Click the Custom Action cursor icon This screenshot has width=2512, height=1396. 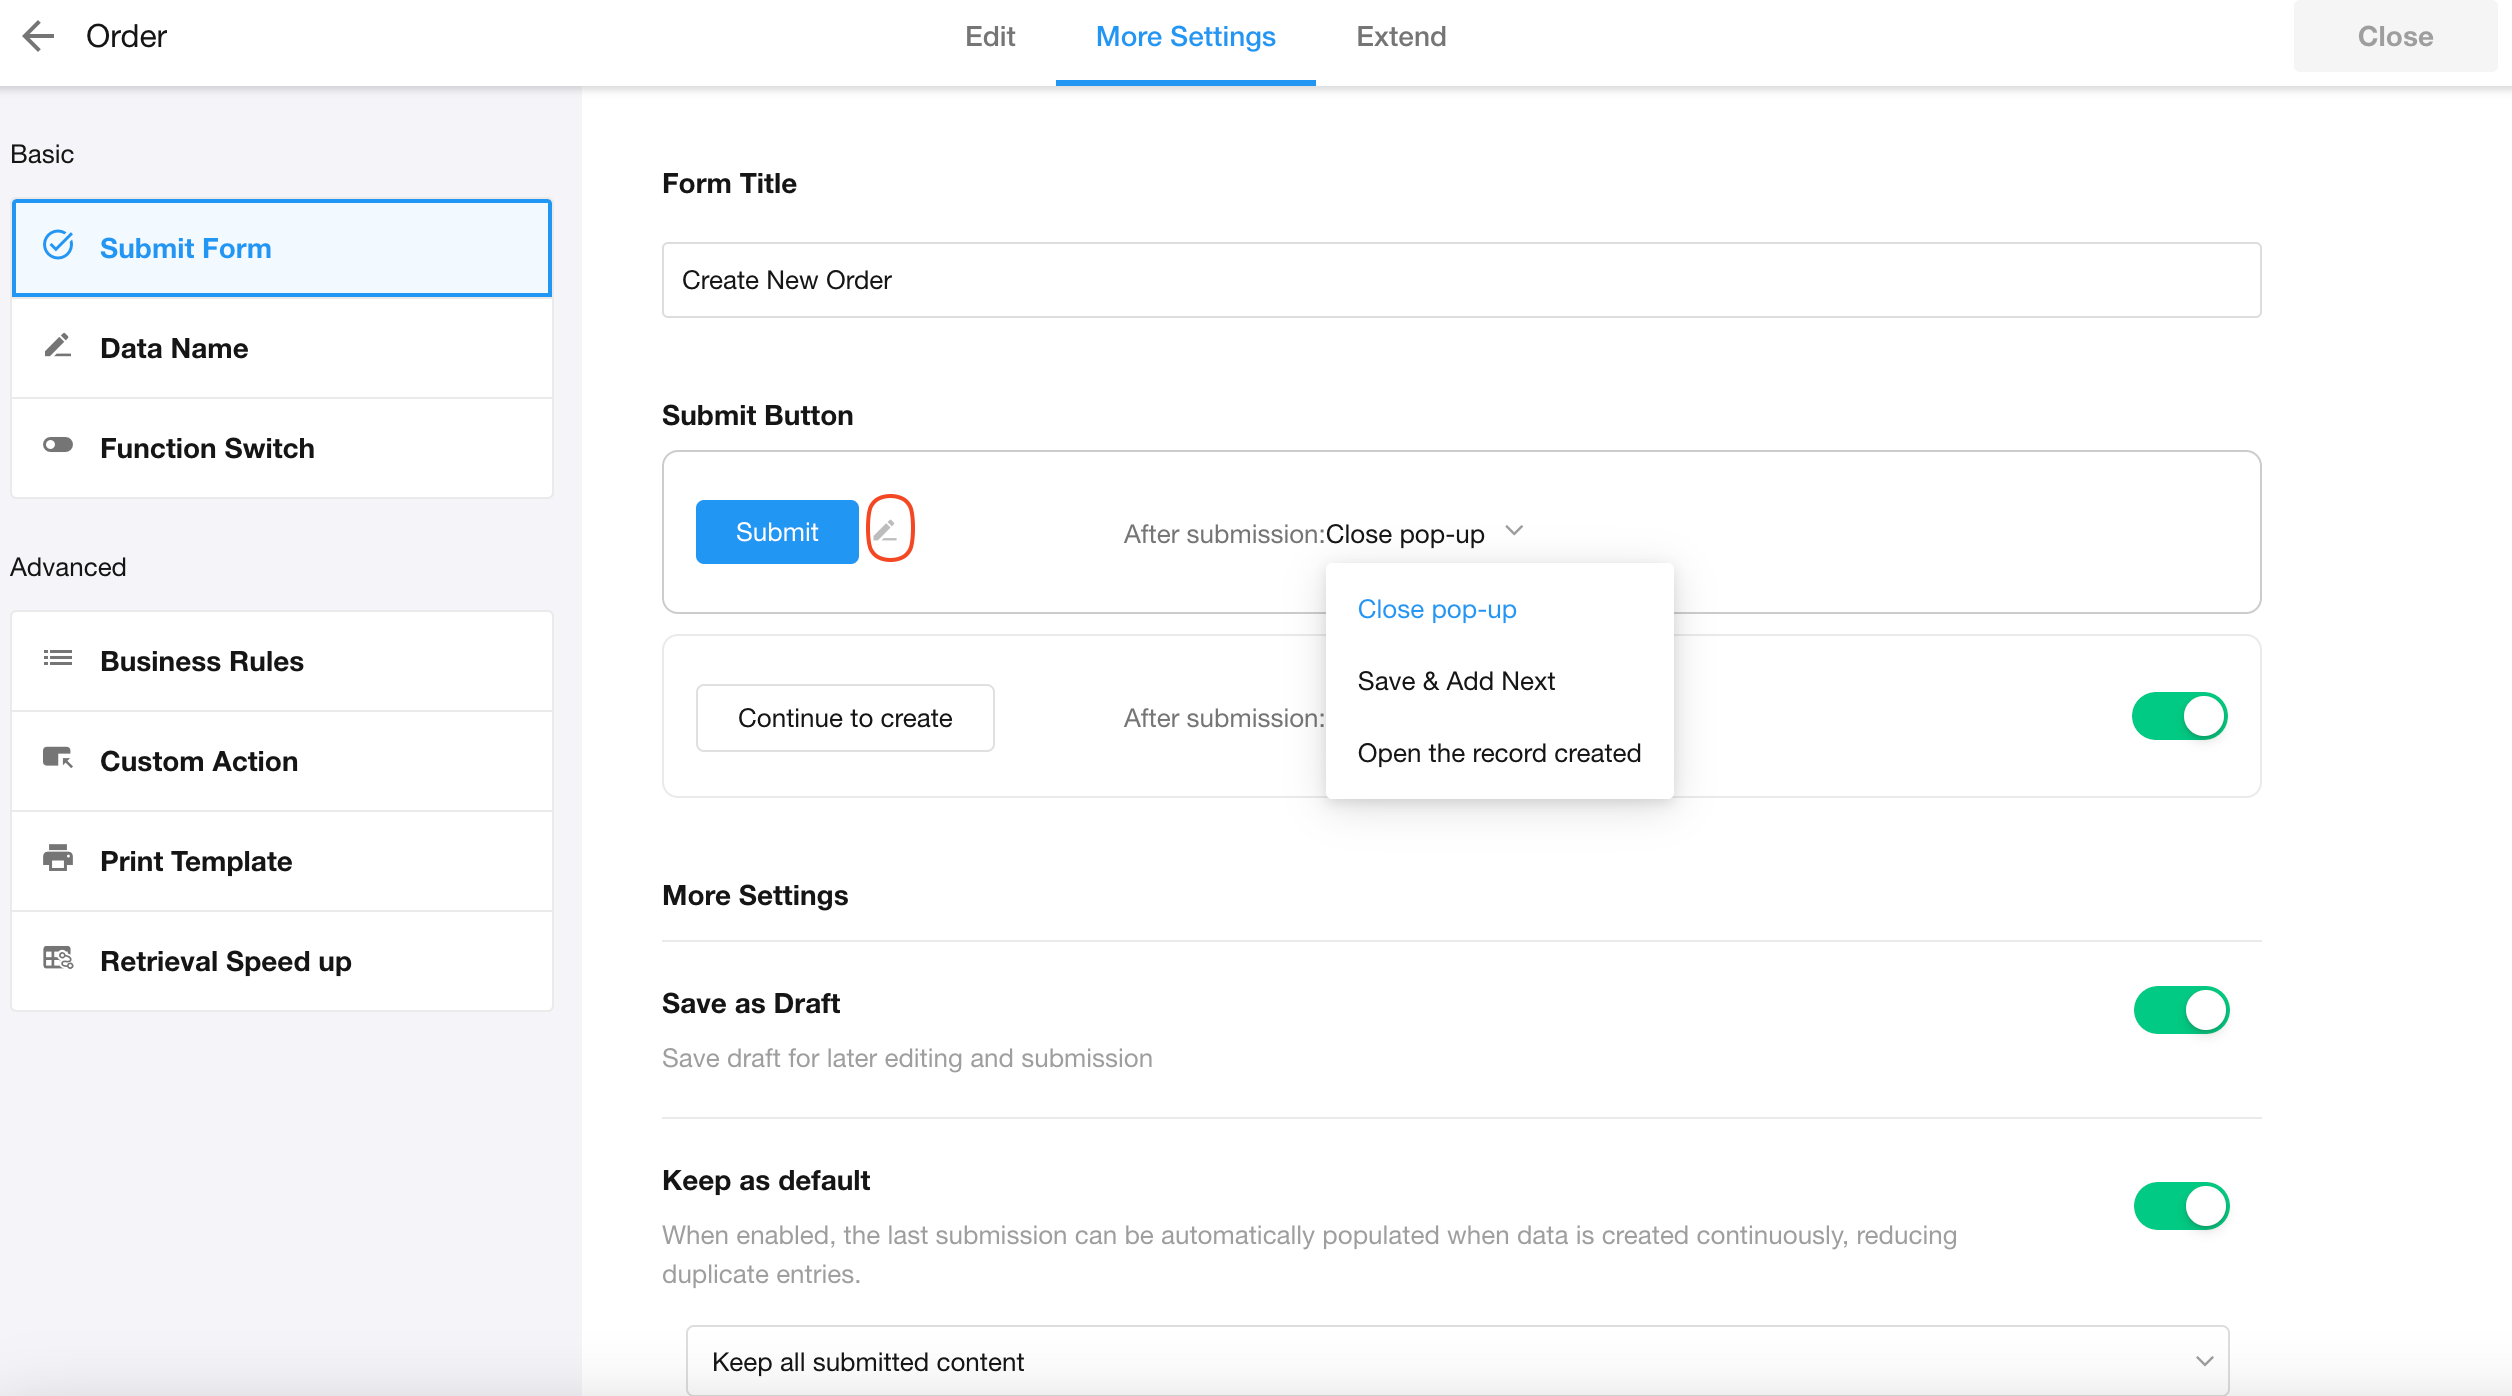point(58,759)
